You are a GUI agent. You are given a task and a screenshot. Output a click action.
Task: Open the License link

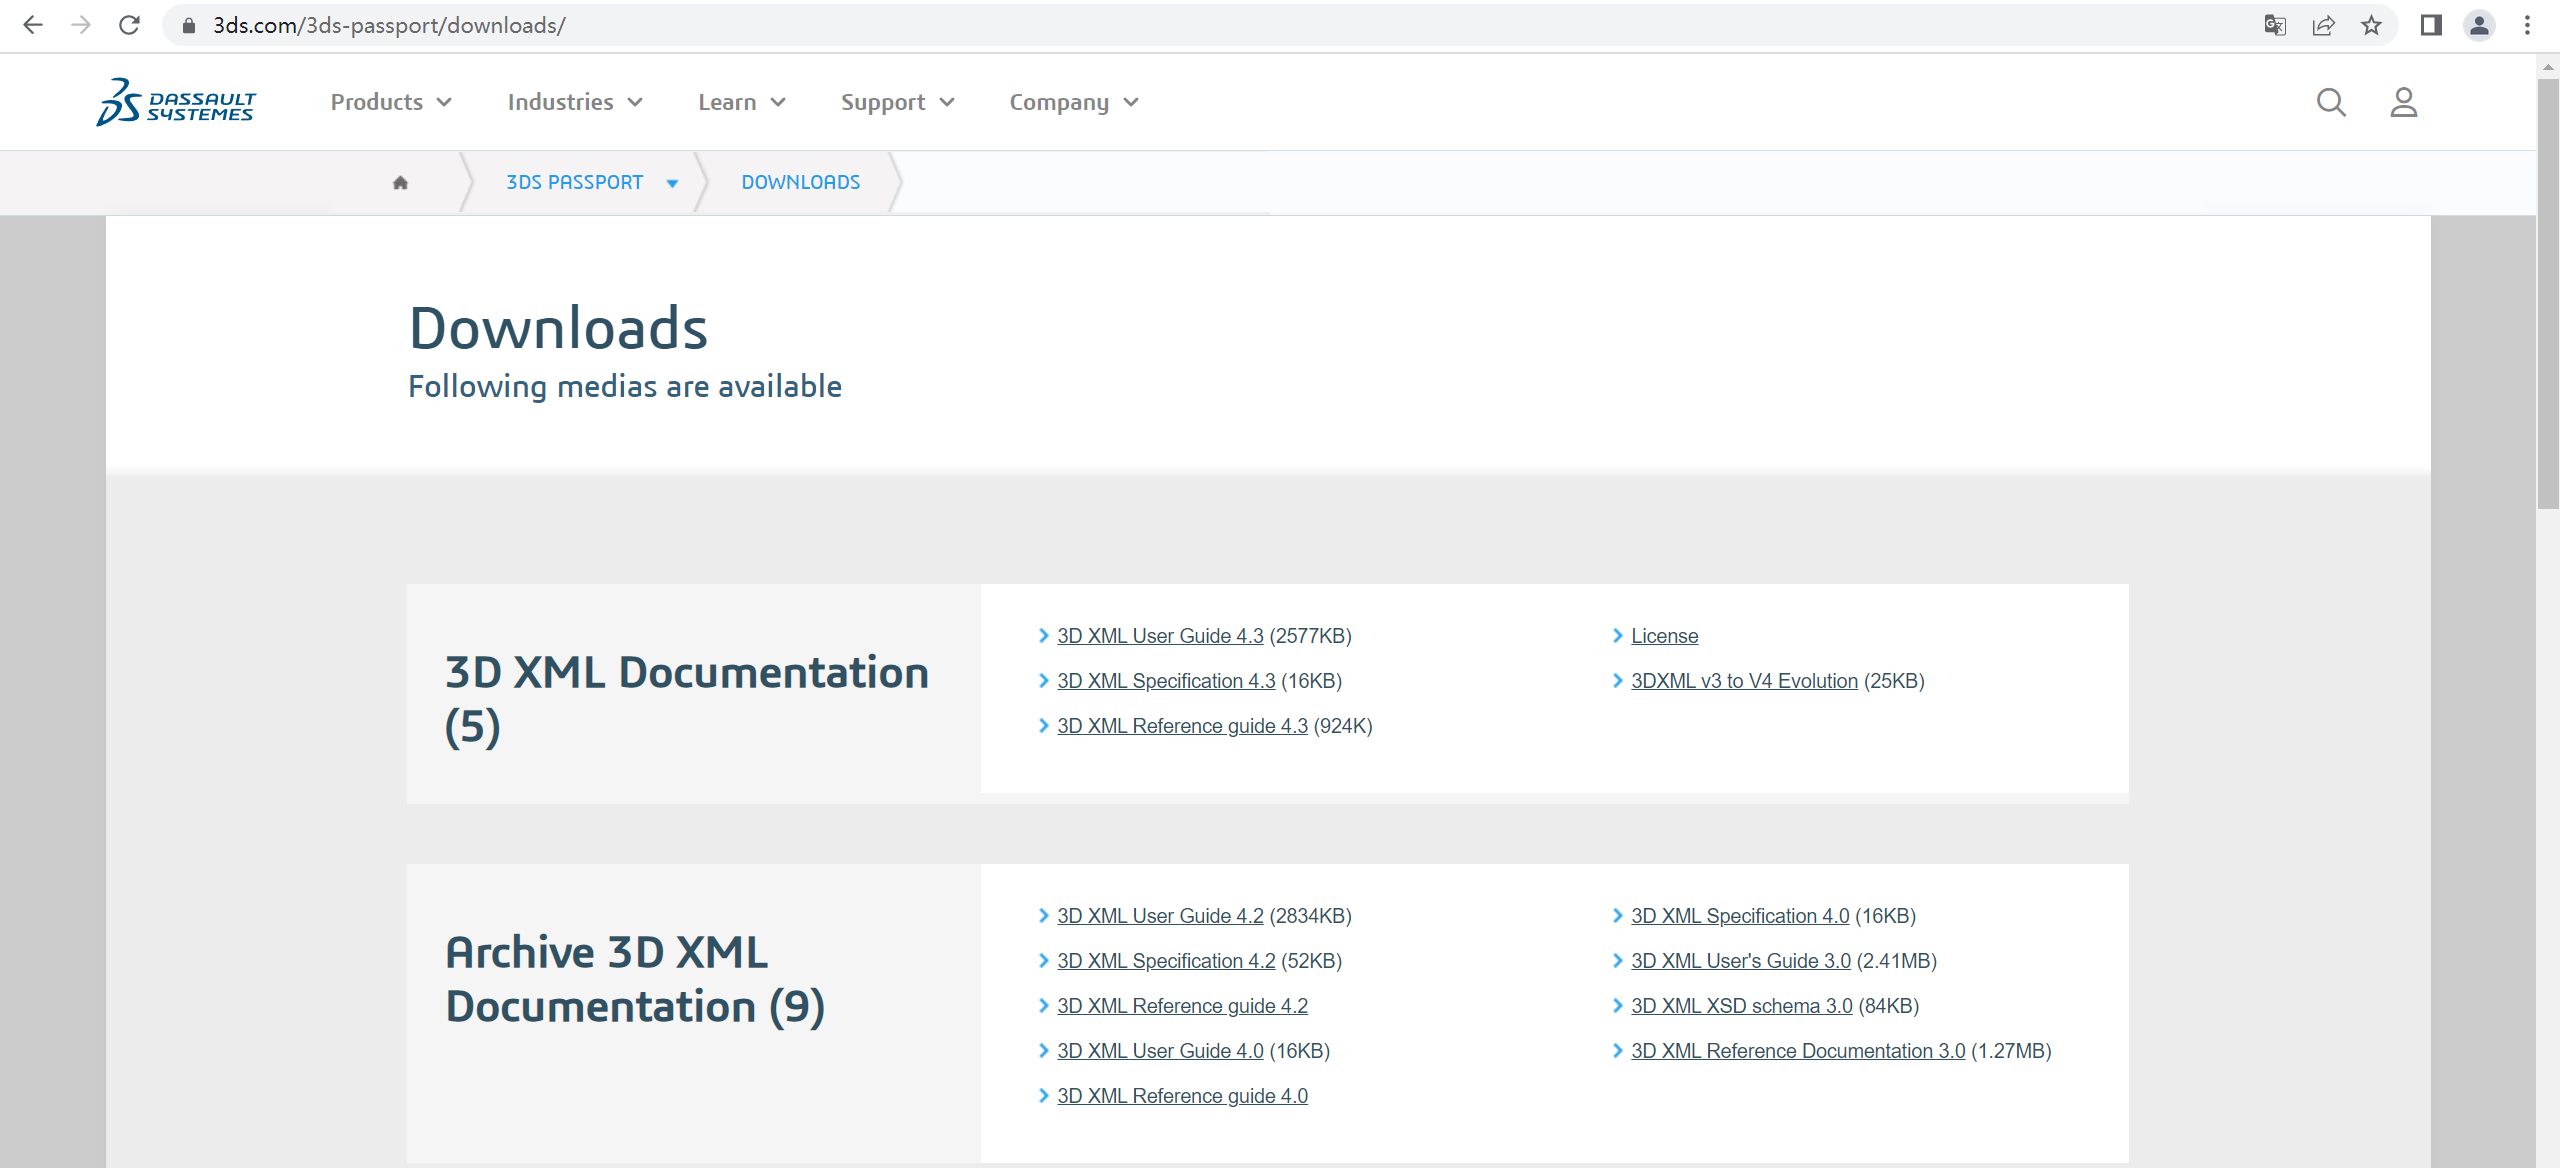coord(1664,636)
